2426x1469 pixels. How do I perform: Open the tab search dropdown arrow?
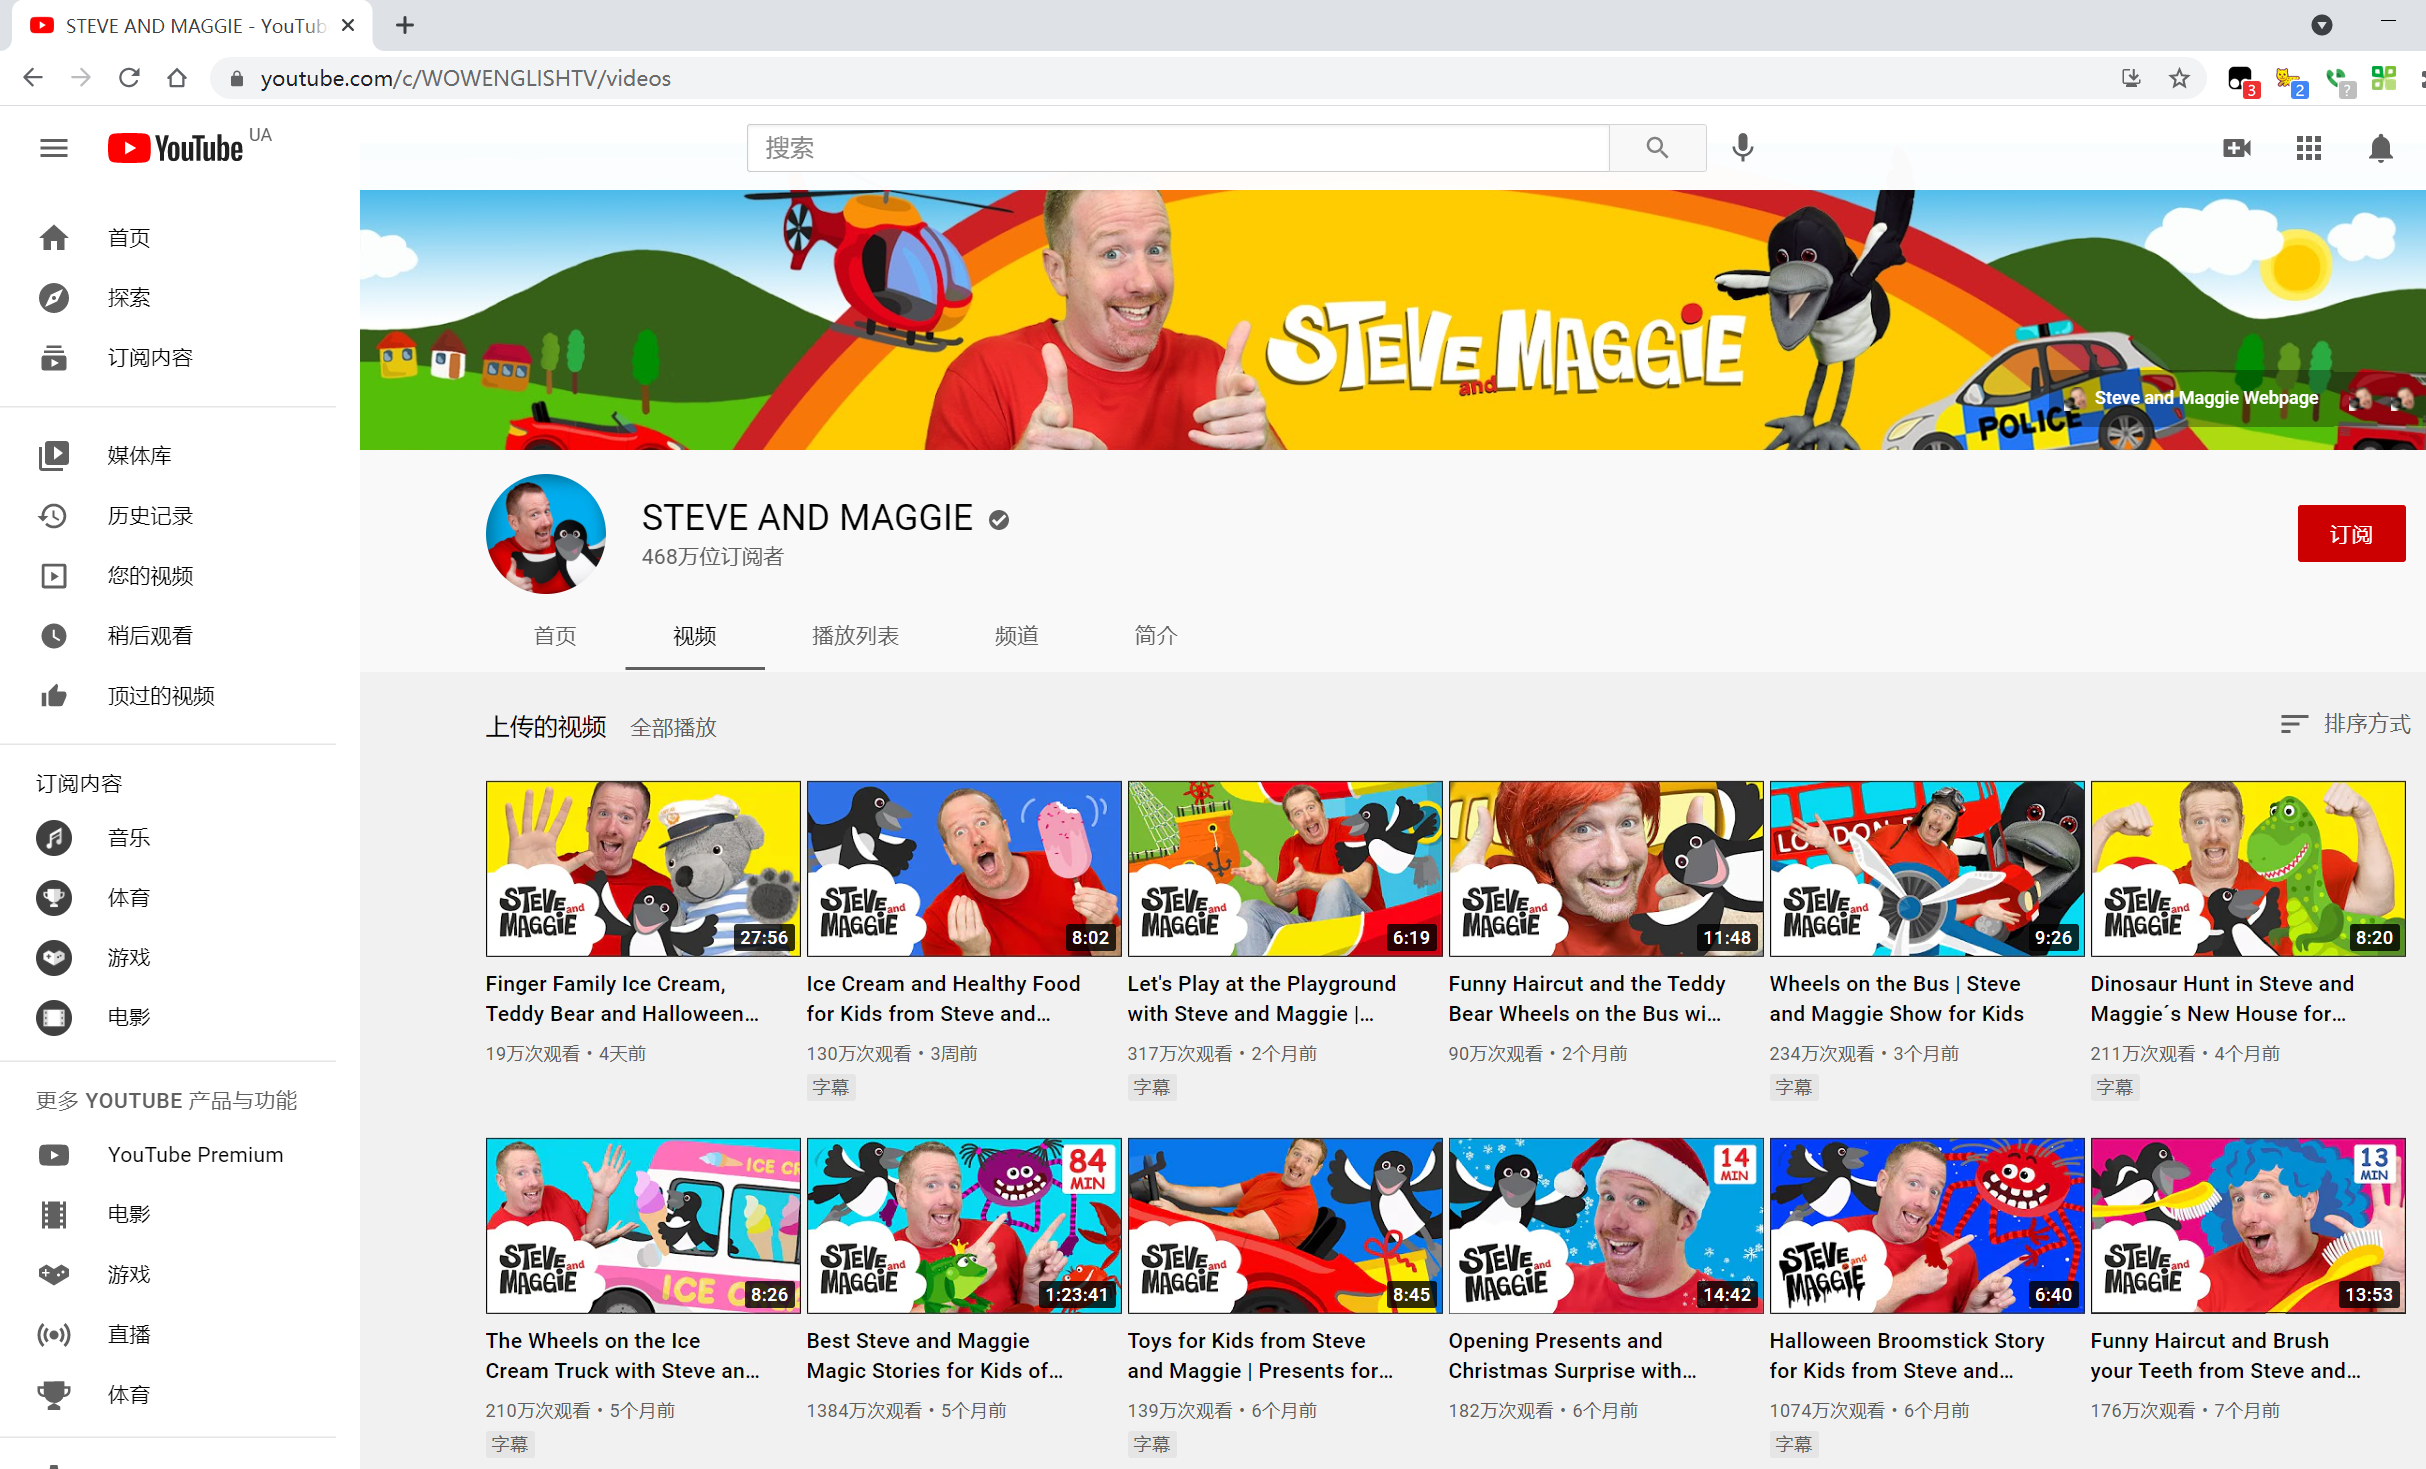coord(2322,26)
